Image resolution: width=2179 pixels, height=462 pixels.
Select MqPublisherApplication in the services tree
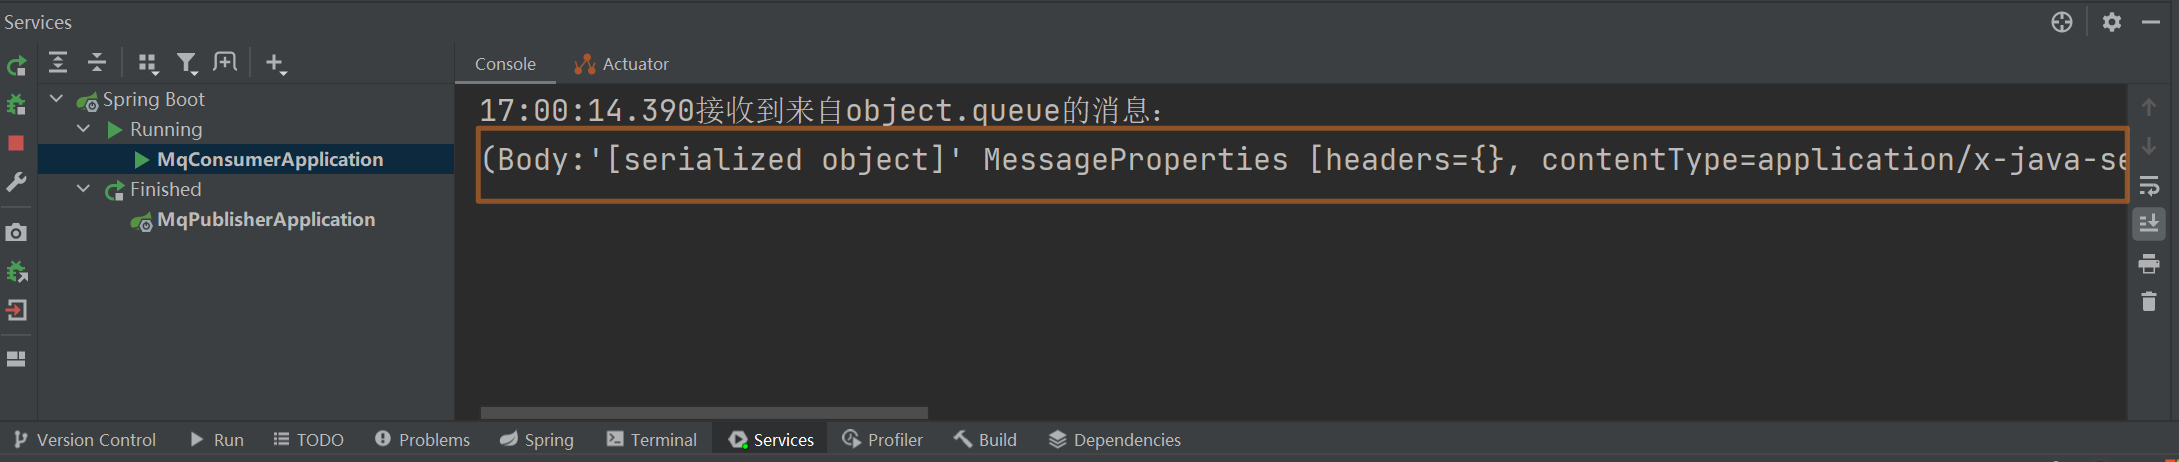pos(266,220)
